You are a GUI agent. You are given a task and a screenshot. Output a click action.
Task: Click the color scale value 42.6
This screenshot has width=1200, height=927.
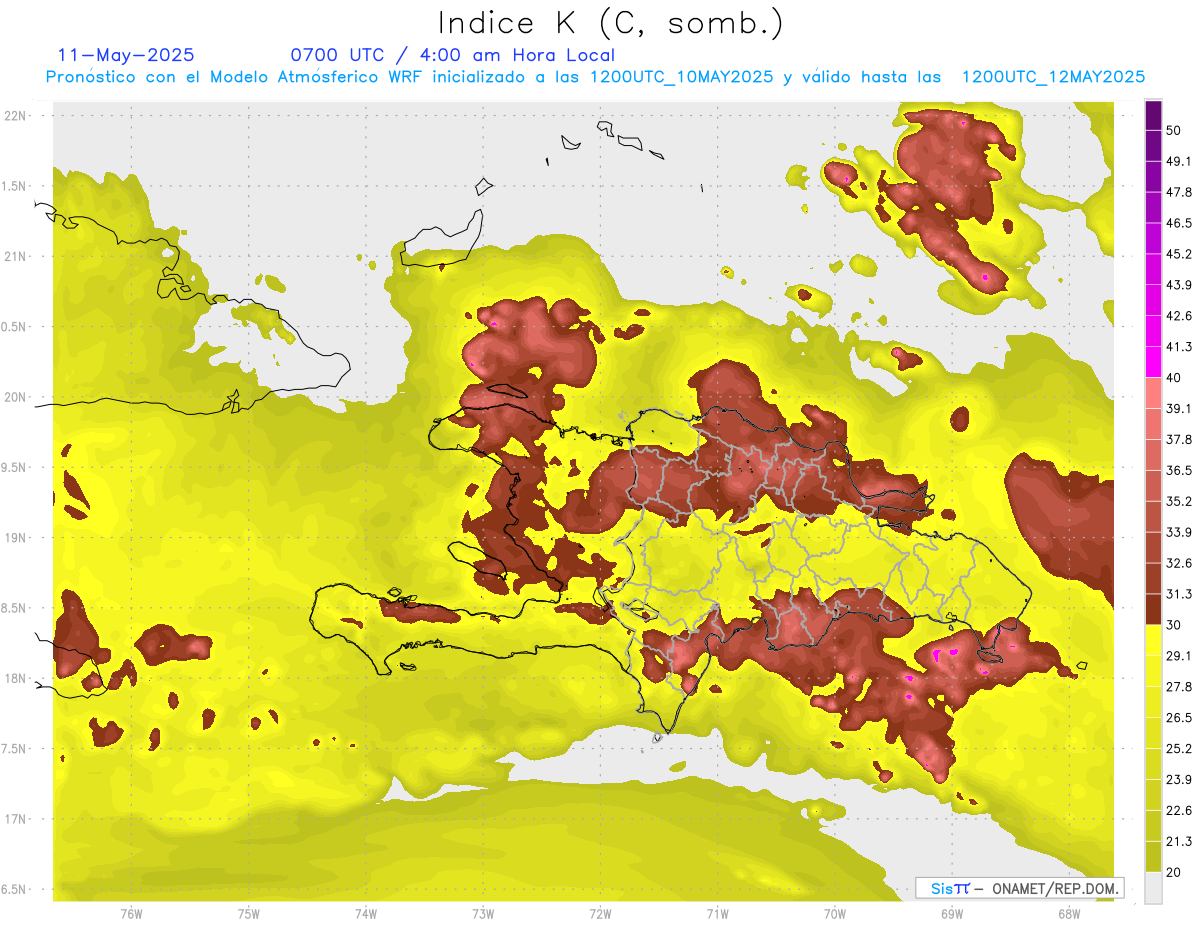[1178, 316]
